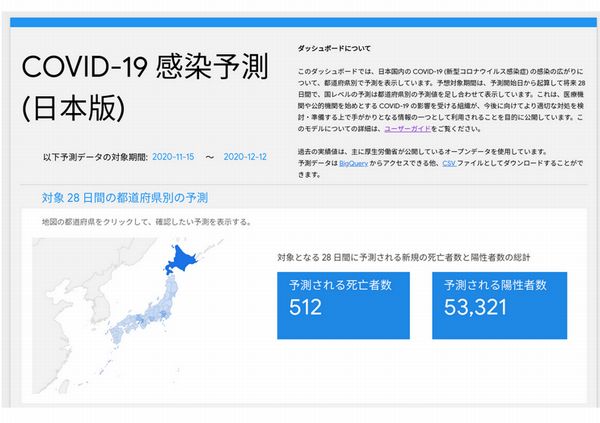Click the 以下予測データの対象期間 label
The width and height of the screenshot is (600, 423).
[96, 157]
